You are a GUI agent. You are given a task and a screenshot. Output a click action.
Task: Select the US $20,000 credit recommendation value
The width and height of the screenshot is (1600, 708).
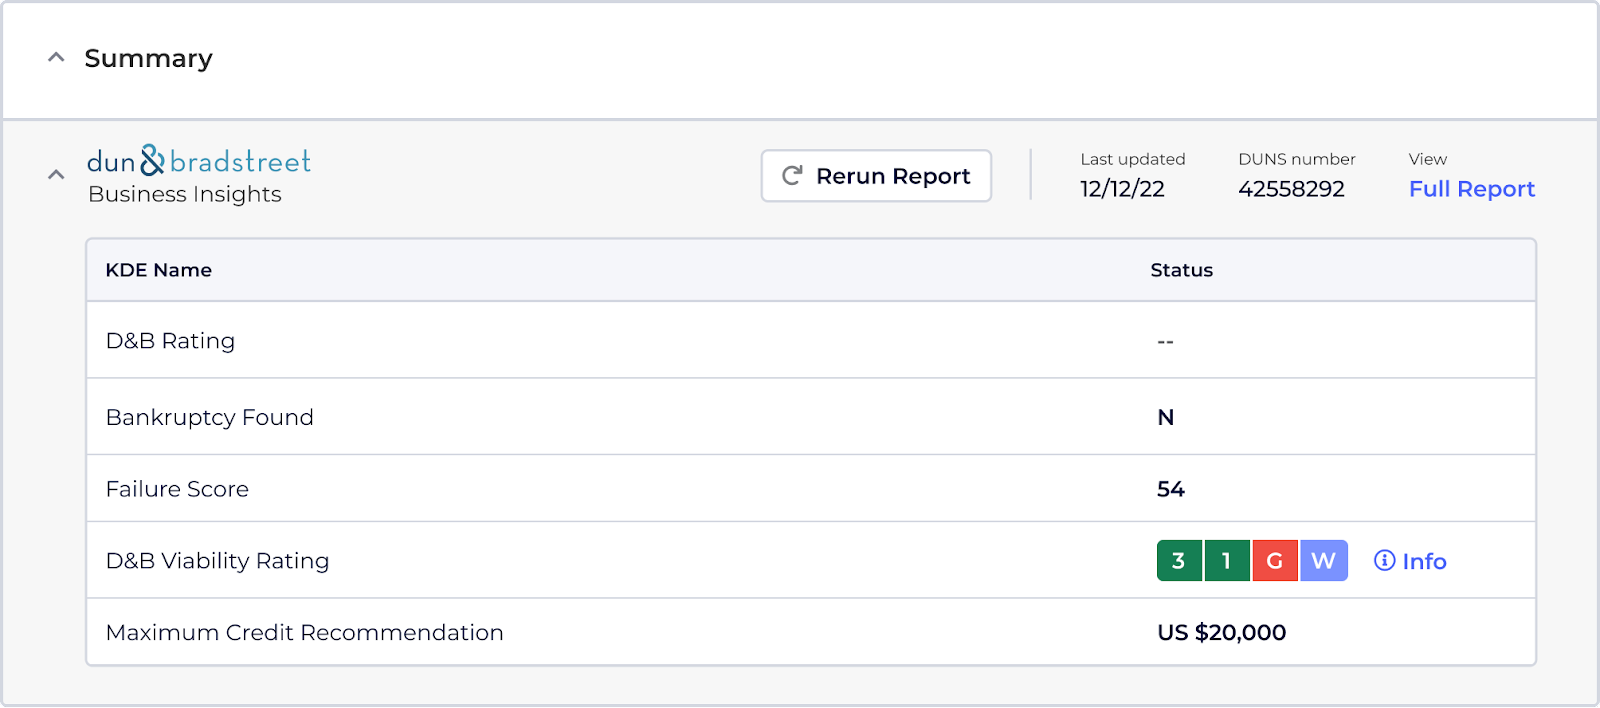(1221, 633)
